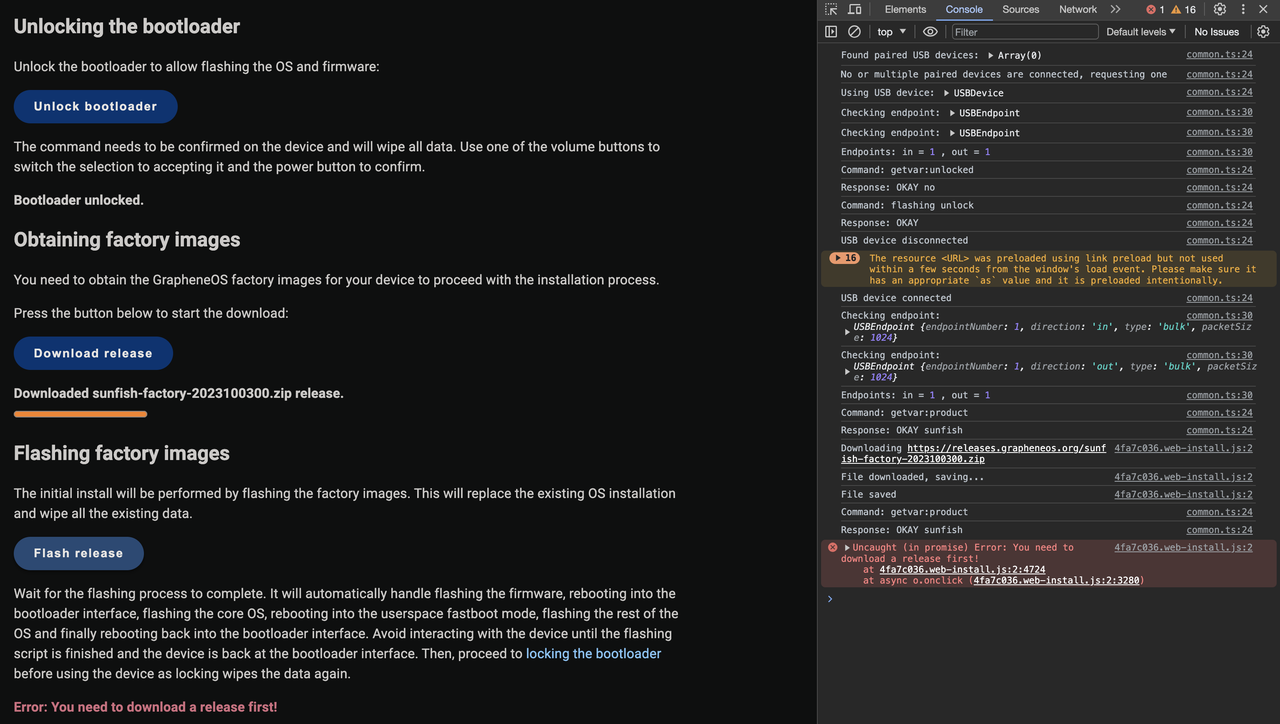Click the File downloaded, saving... log entry
The height and width of the screenshot is (724, 1280).
tap(912, 477)
